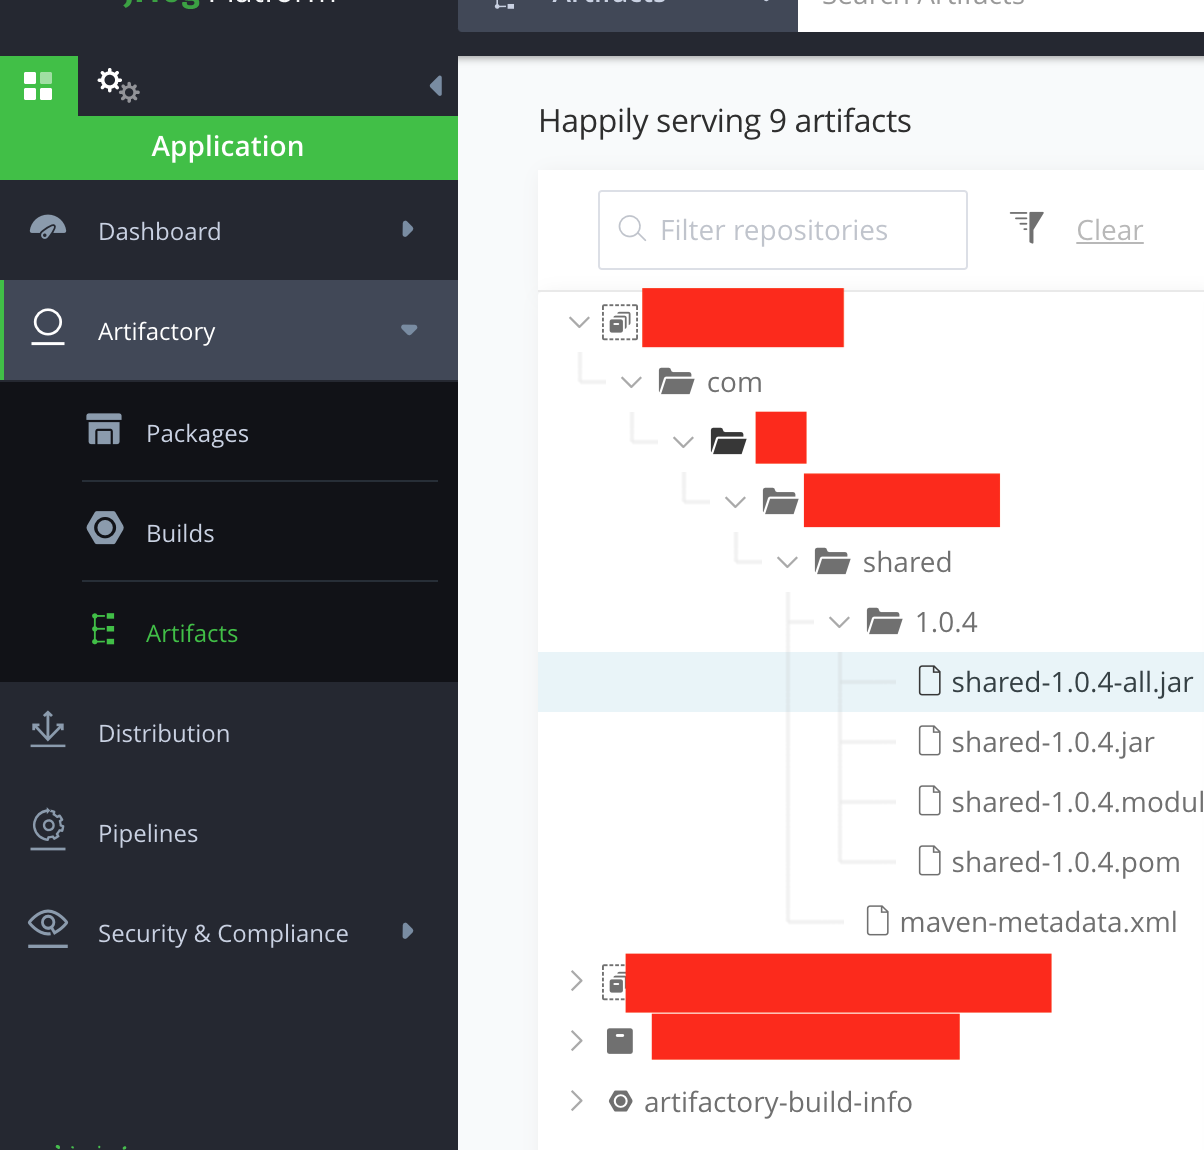Viewport: 1204px width, 1150px height.
Task: Expand the collapsed redacted repository with dark box icon
Action: [x=576, y=1041]
